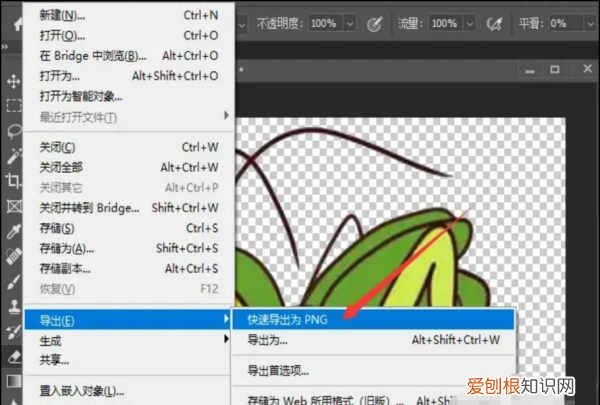Enable airbrush-style build-up icon
Image resolution: width=600 pixels, height=405 pixels.
coord(494,24)
